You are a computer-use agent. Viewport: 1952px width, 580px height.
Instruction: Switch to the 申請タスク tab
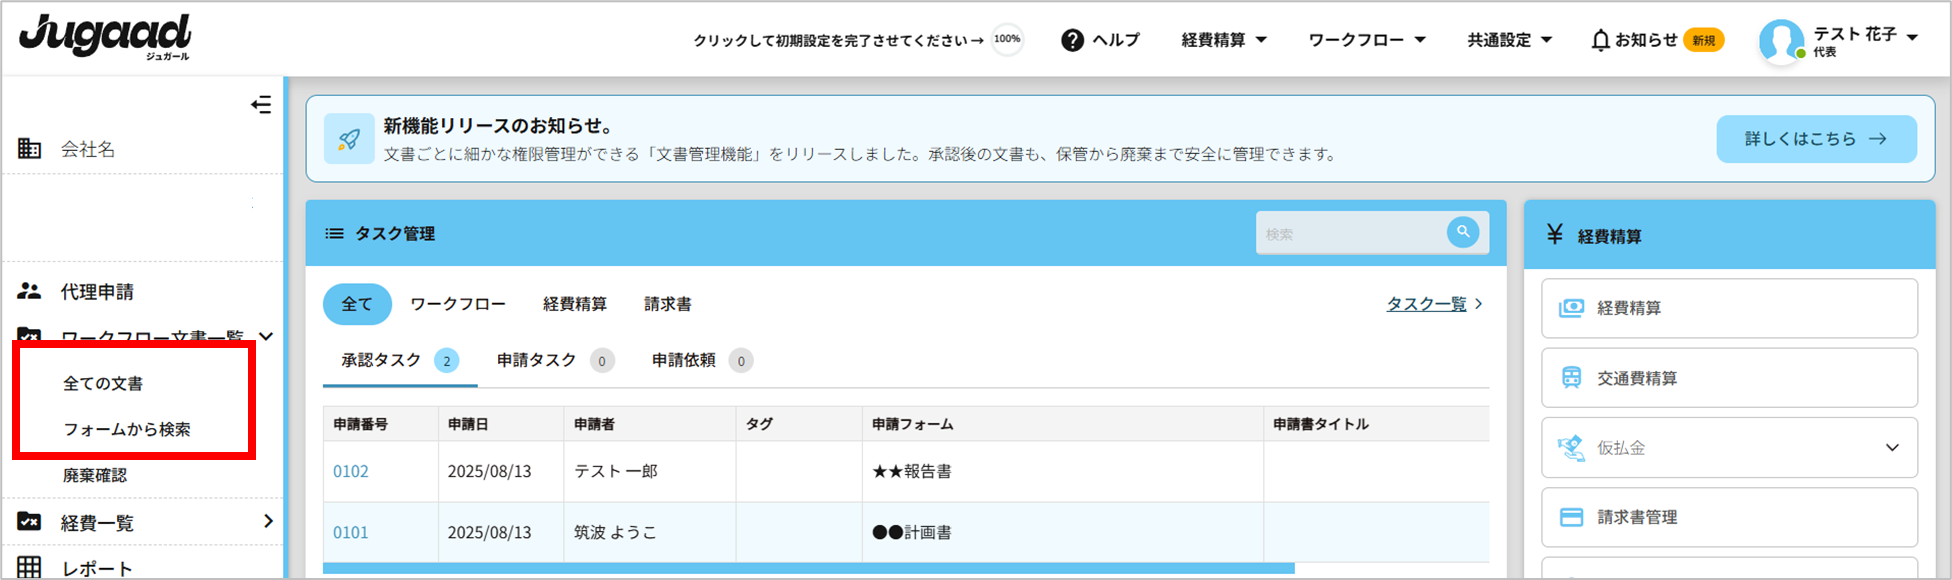[537, 360]
